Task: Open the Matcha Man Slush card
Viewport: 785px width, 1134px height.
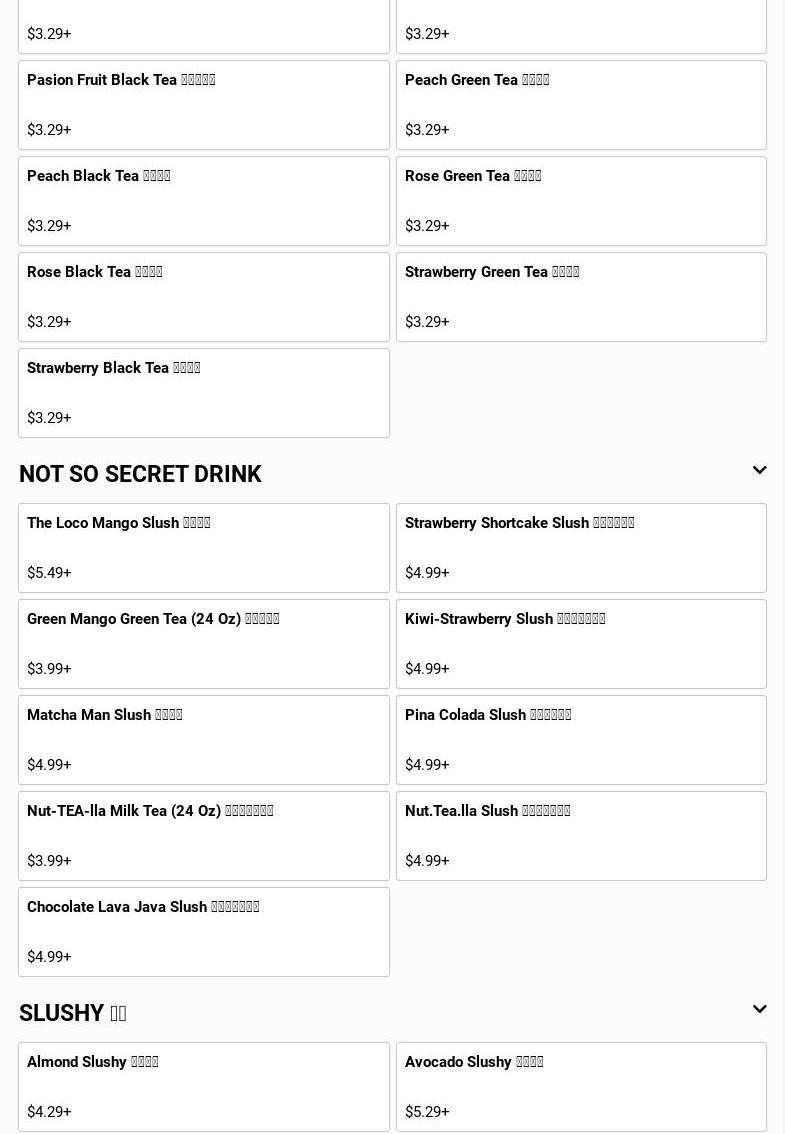Action: [204, 740]
